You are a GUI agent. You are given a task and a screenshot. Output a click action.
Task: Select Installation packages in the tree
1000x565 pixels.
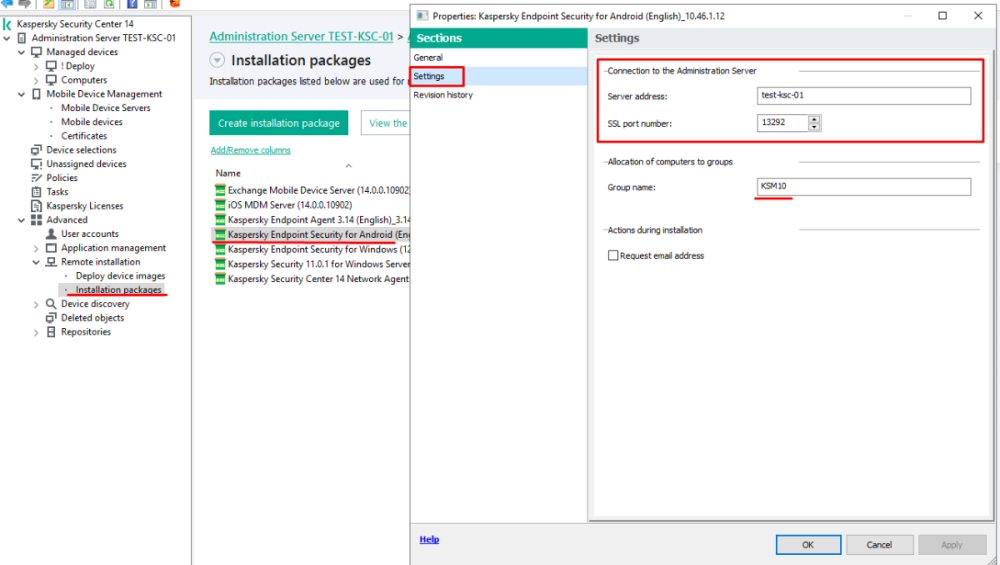[x=119, y=290]
